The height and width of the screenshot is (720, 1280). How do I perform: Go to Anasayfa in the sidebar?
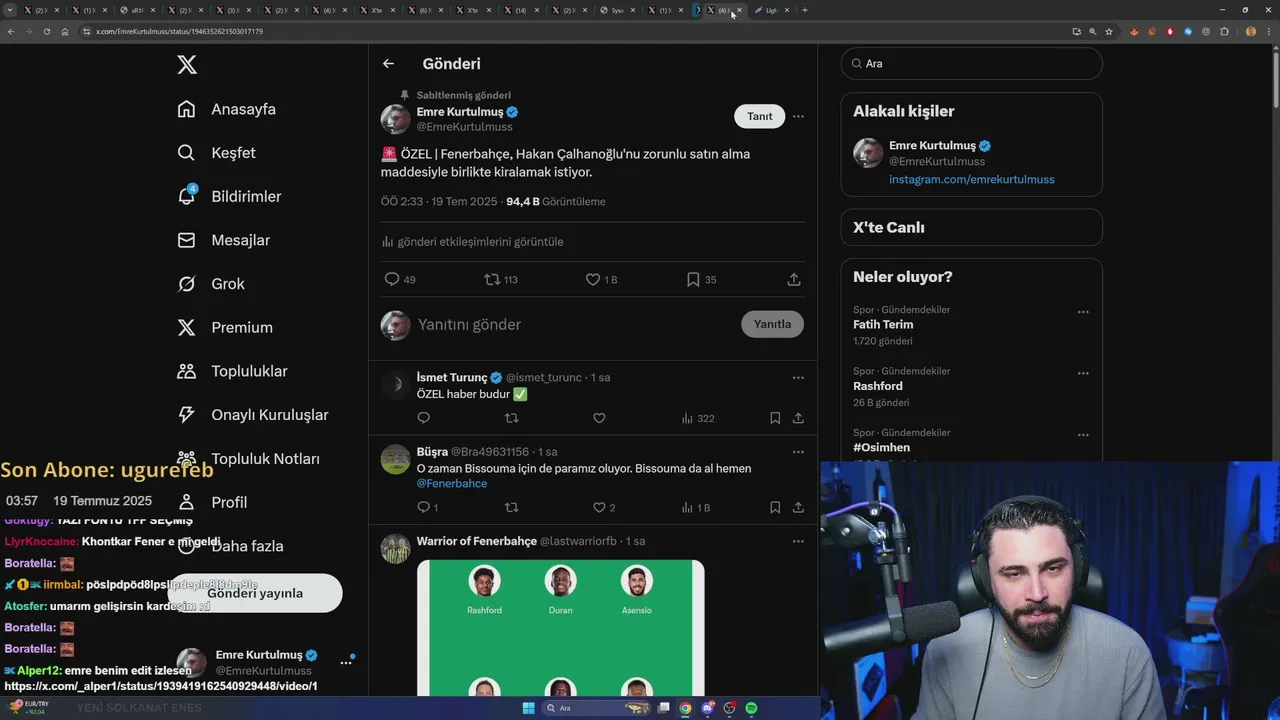pyautogui.click(x=226, y=109)
